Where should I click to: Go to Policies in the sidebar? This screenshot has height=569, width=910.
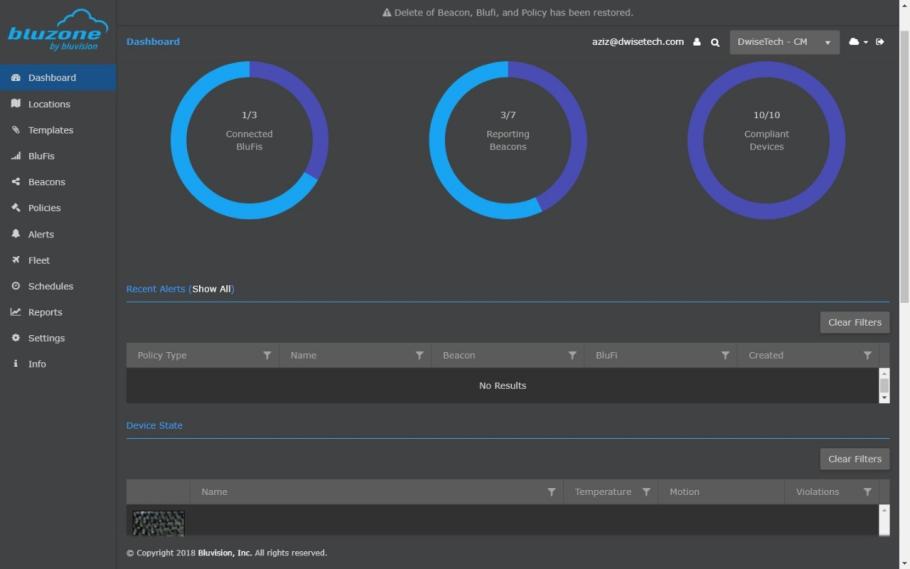pos(44,208)
